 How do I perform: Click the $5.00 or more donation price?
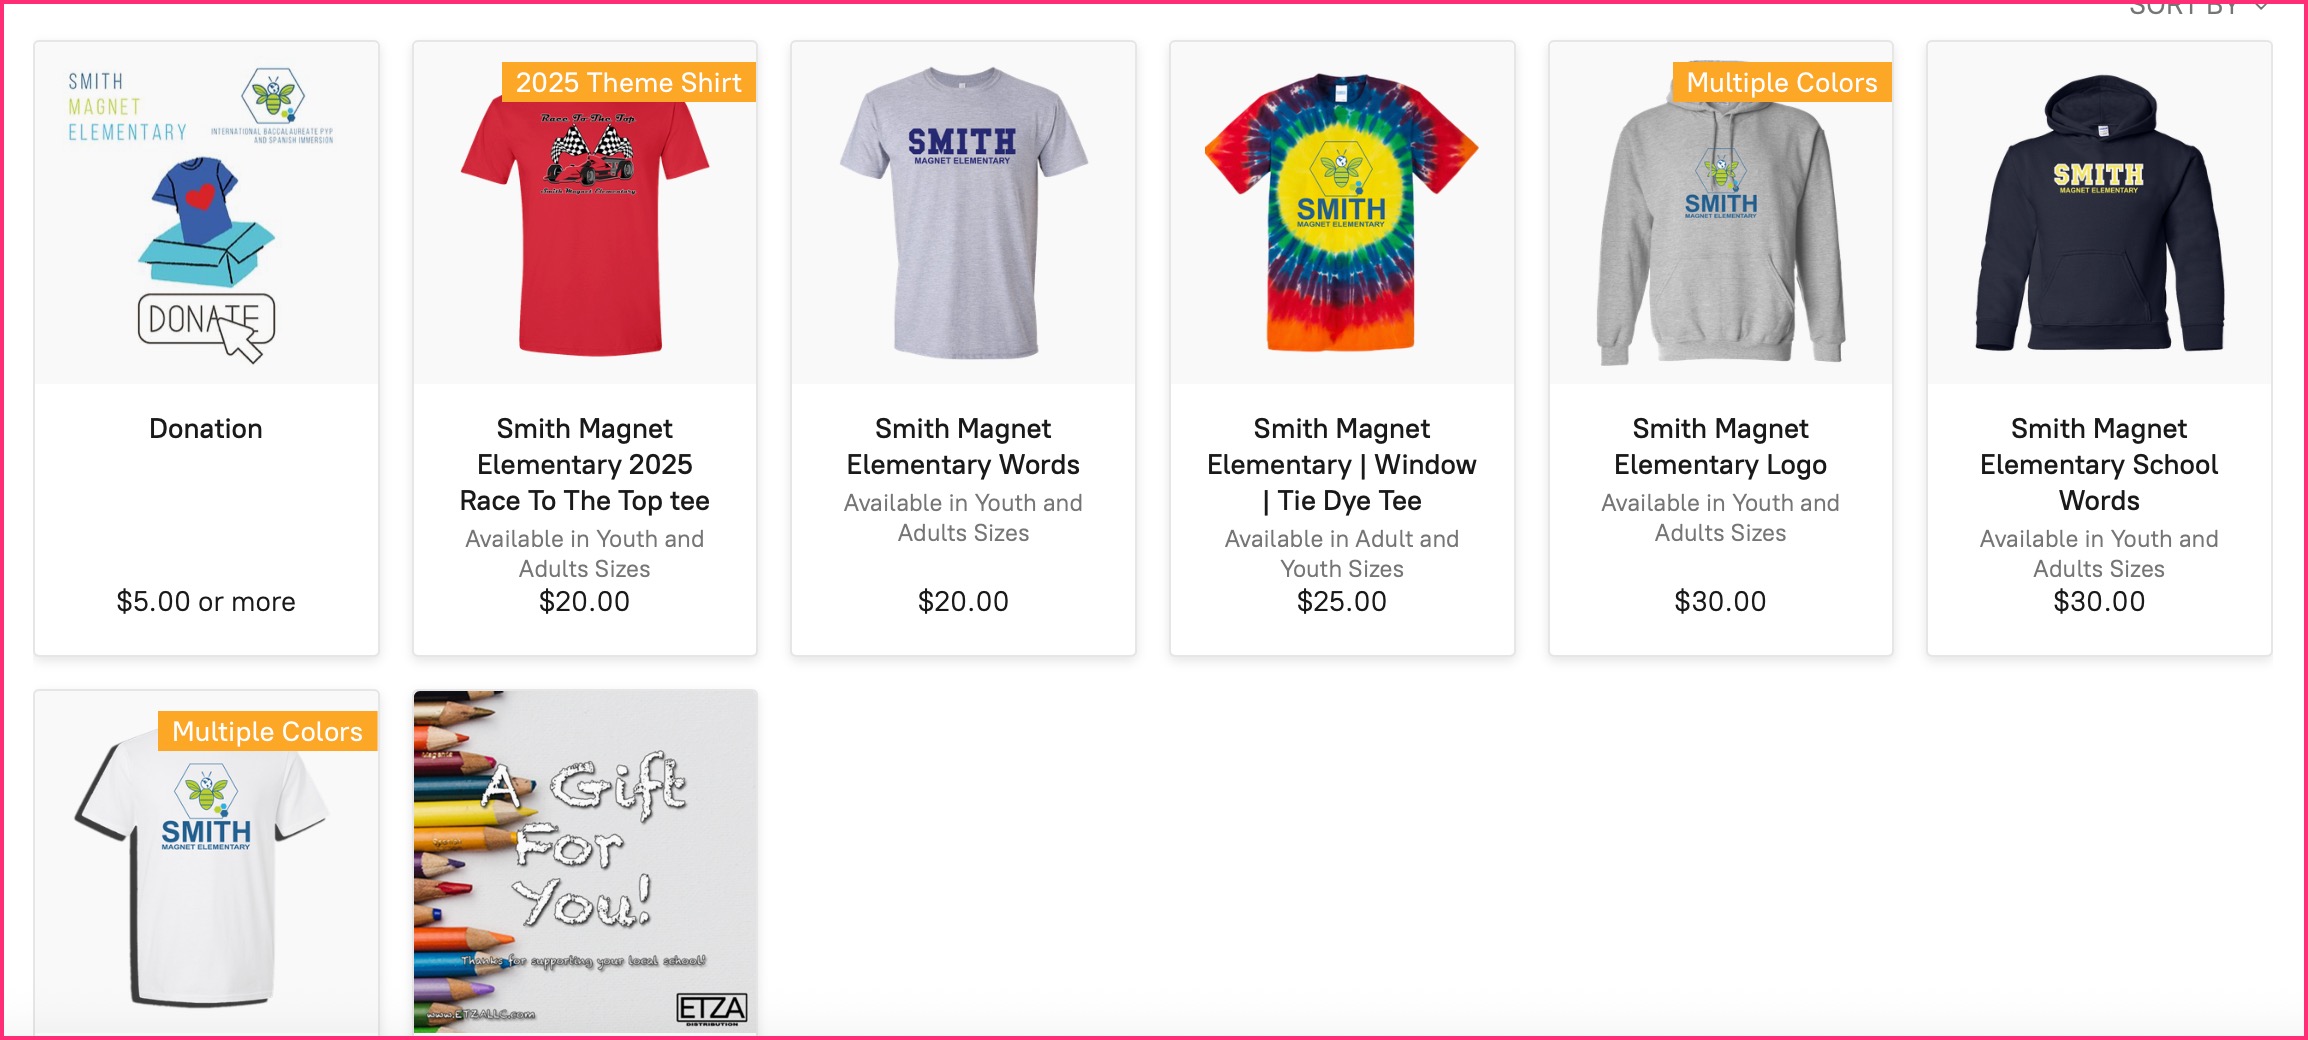[206, 602]
